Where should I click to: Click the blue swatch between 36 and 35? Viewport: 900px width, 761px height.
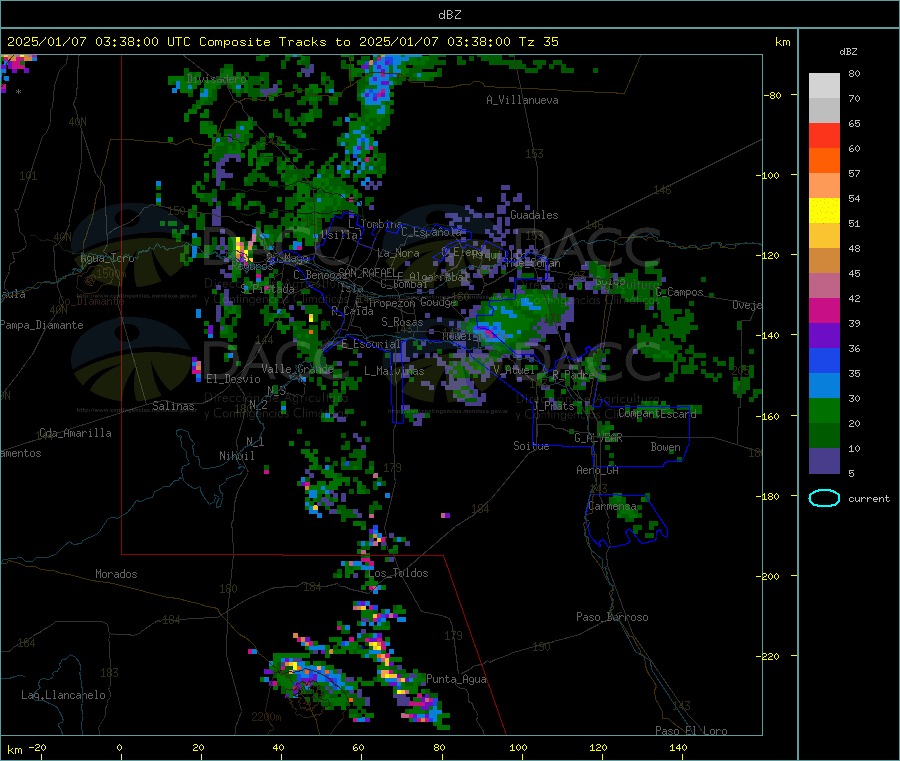tap(824, 360)
